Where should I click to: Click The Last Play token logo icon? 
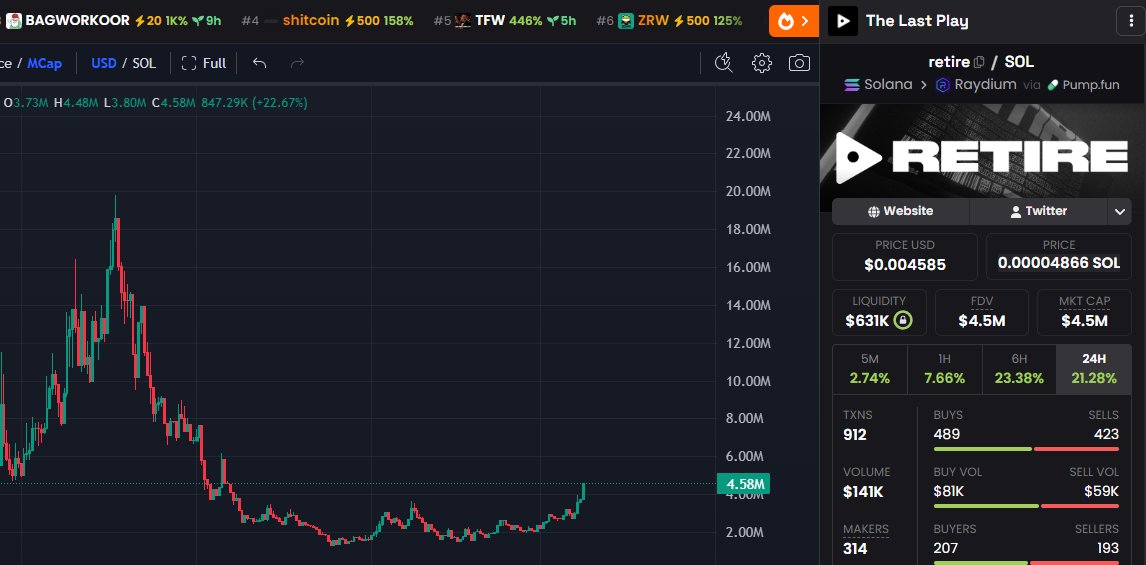click(x=843, y=21)
